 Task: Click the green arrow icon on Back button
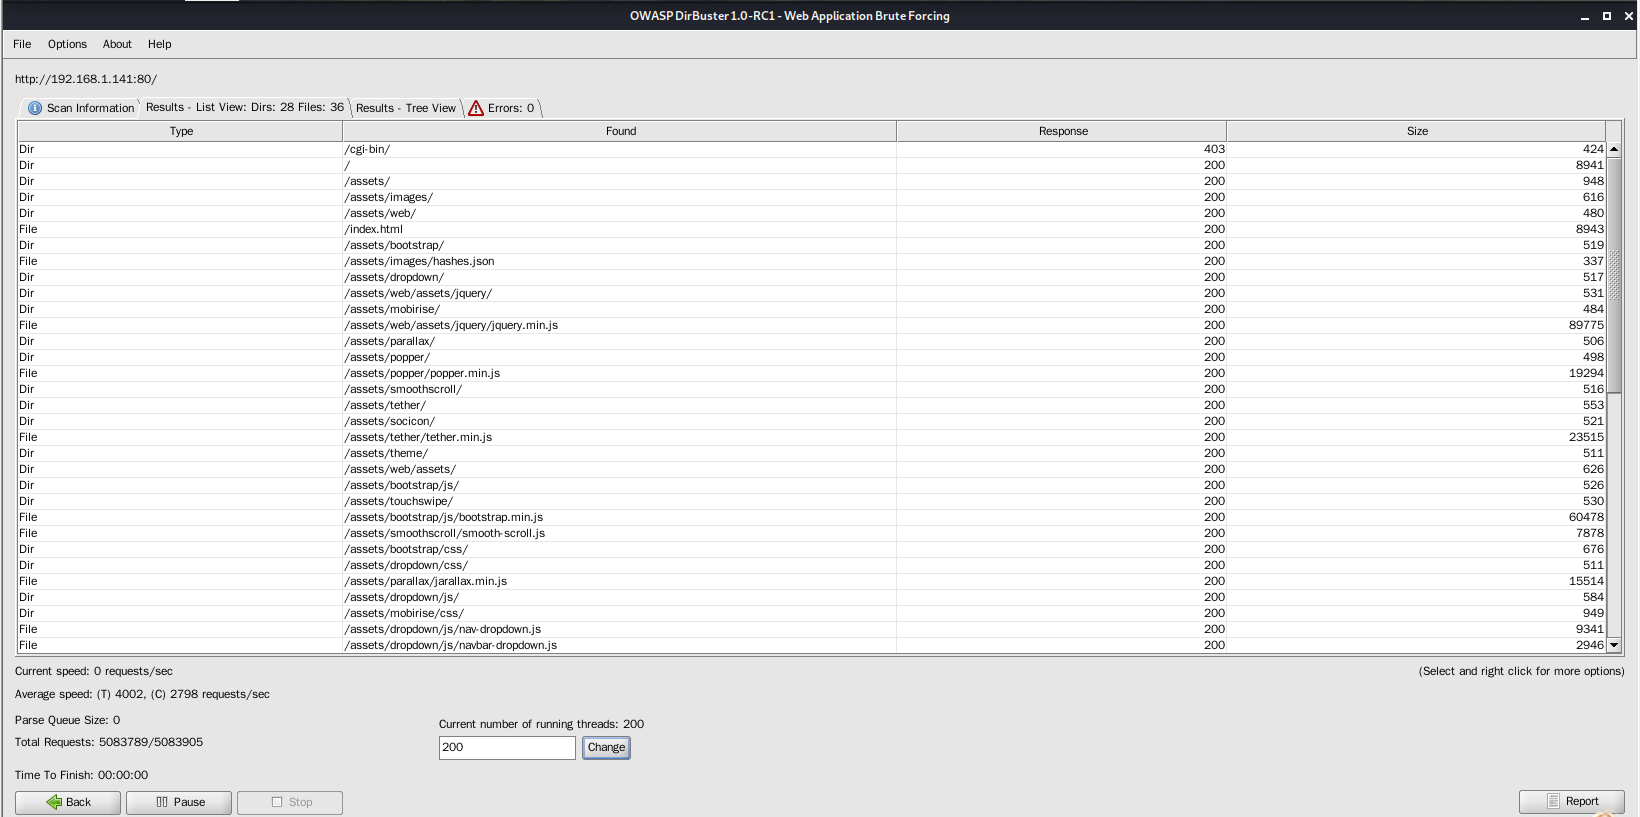pyautogui.click(x=54, y=802)
